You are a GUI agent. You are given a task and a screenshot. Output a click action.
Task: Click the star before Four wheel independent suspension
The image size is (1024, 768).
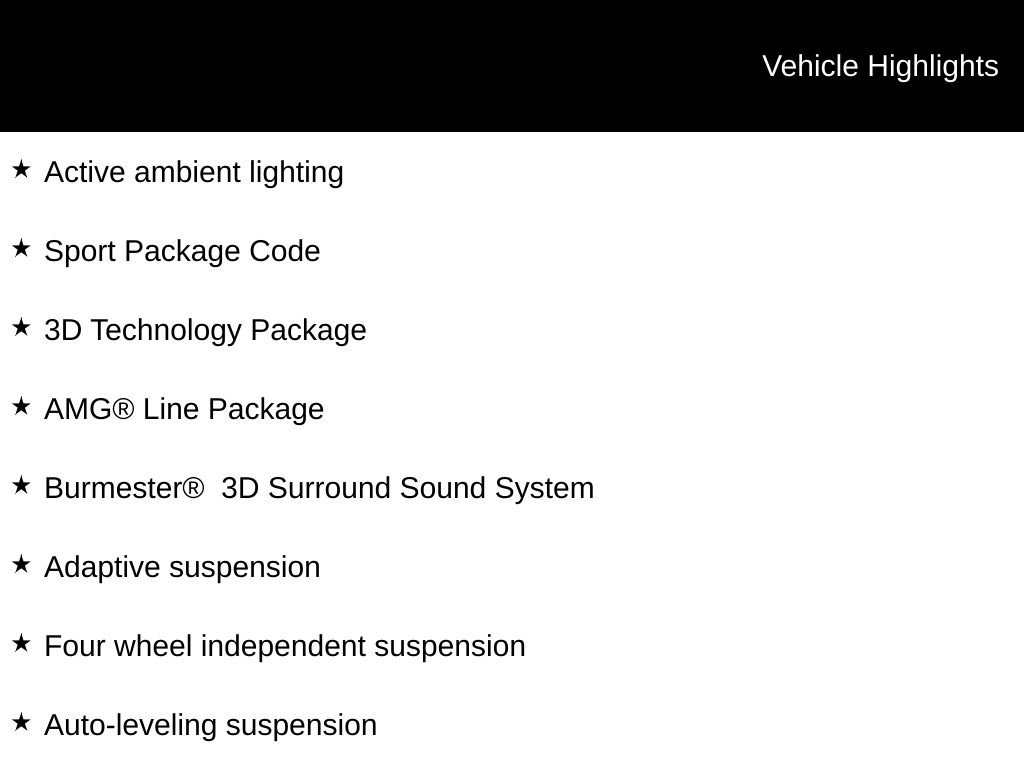(x=21, y=643)
